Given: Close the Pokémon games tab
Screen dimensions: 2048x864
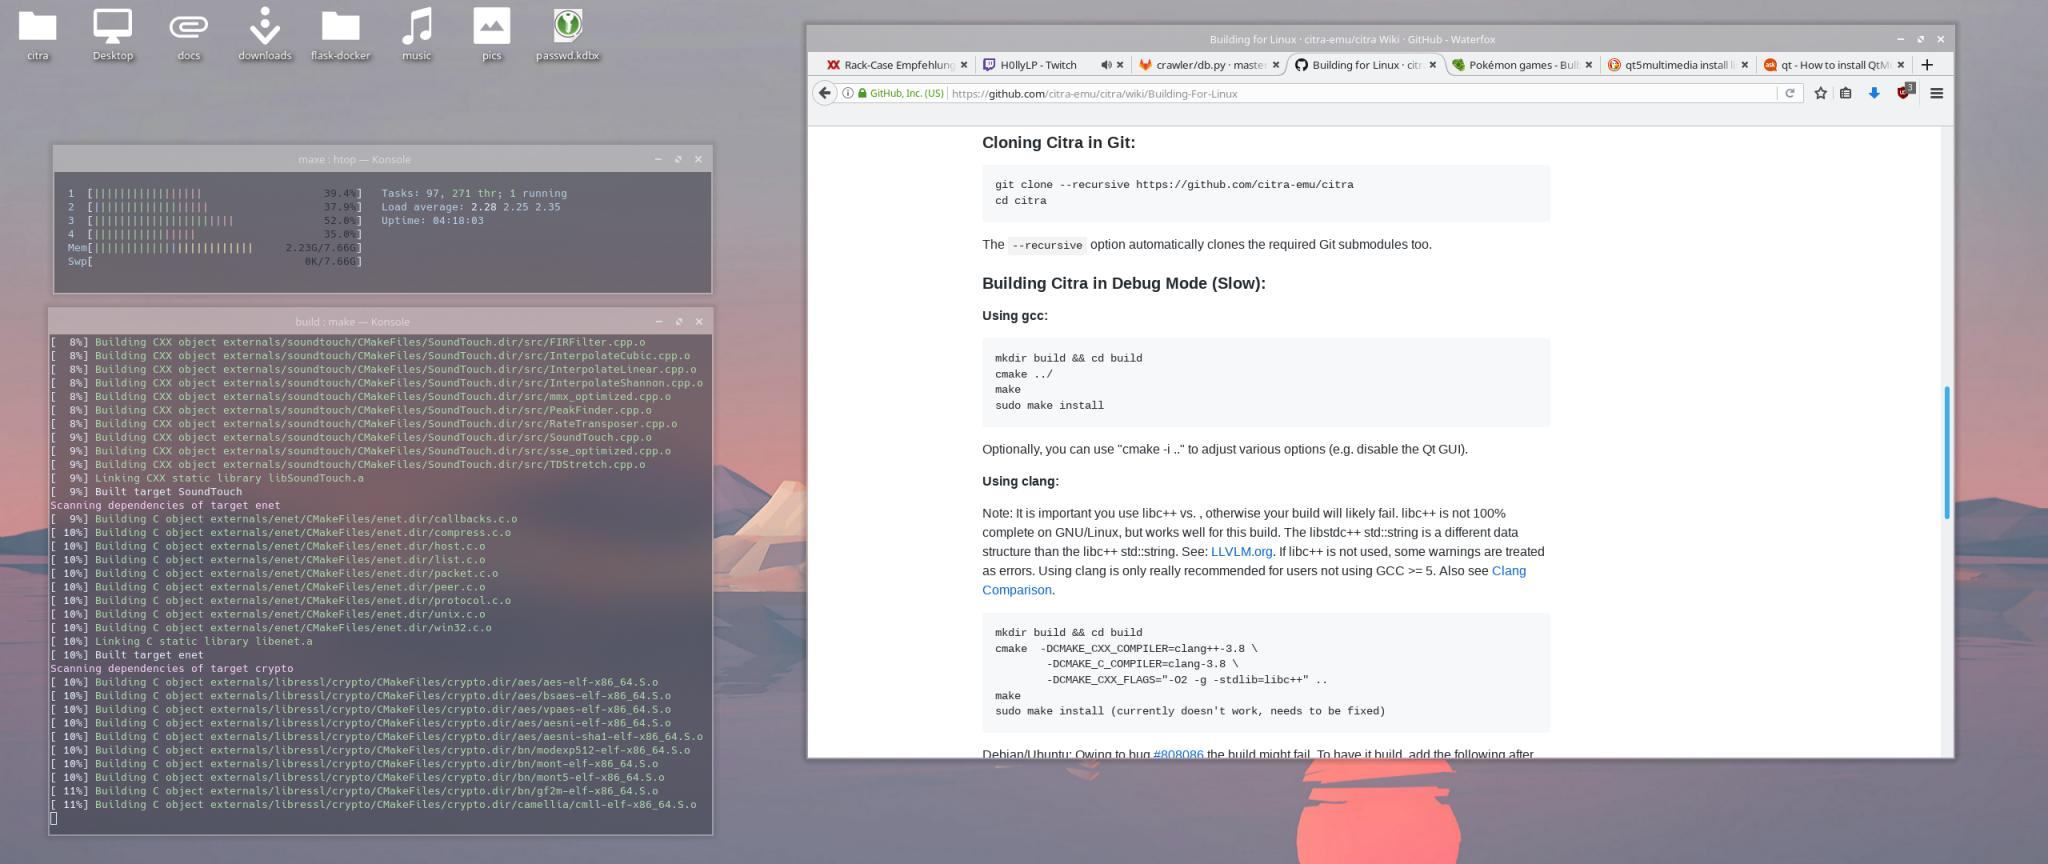Looking at the screenshot, I should [x=1589, y=65].
